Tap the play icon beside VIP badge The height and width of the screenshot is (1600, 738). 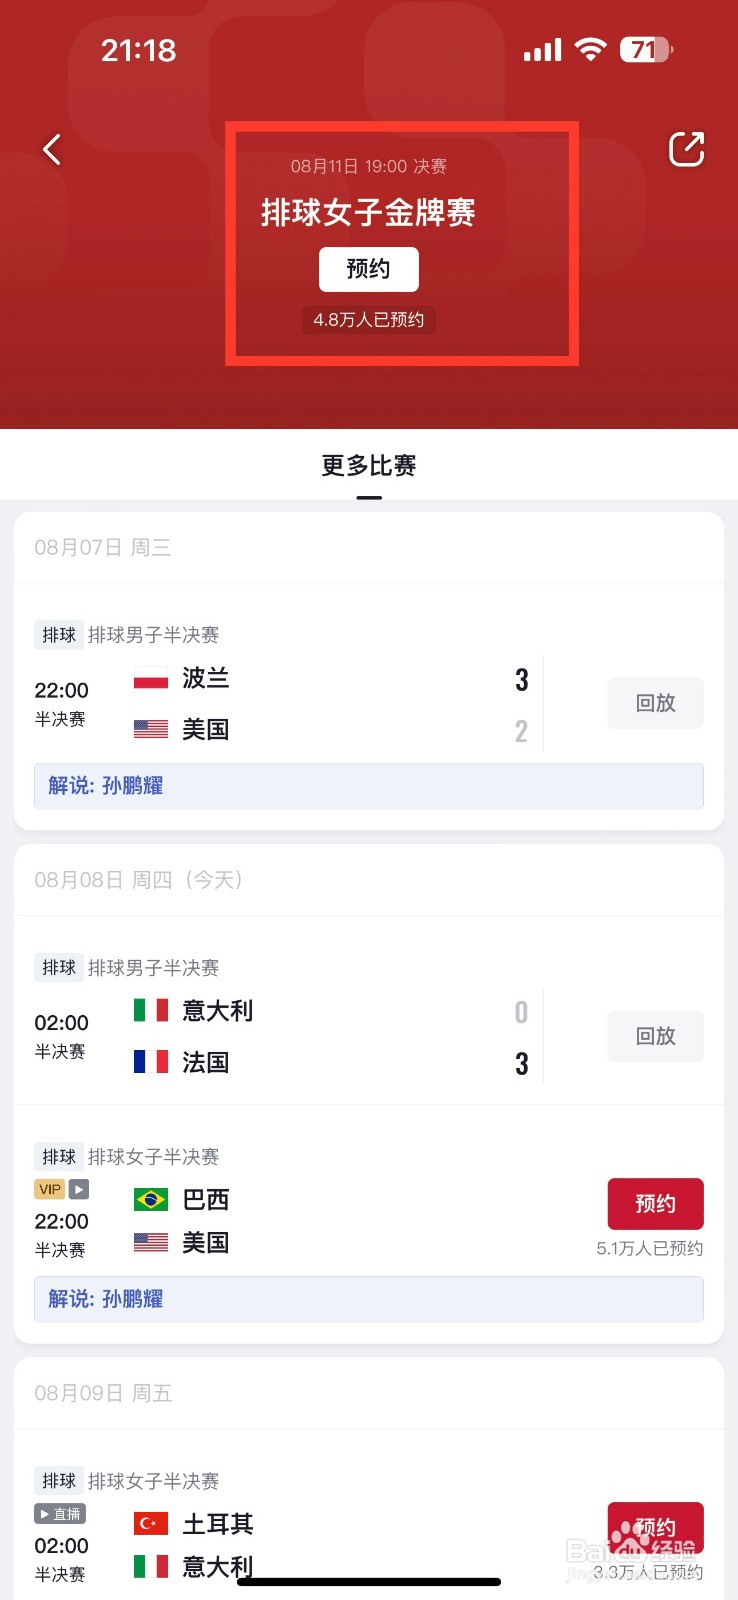(79, 1189)
